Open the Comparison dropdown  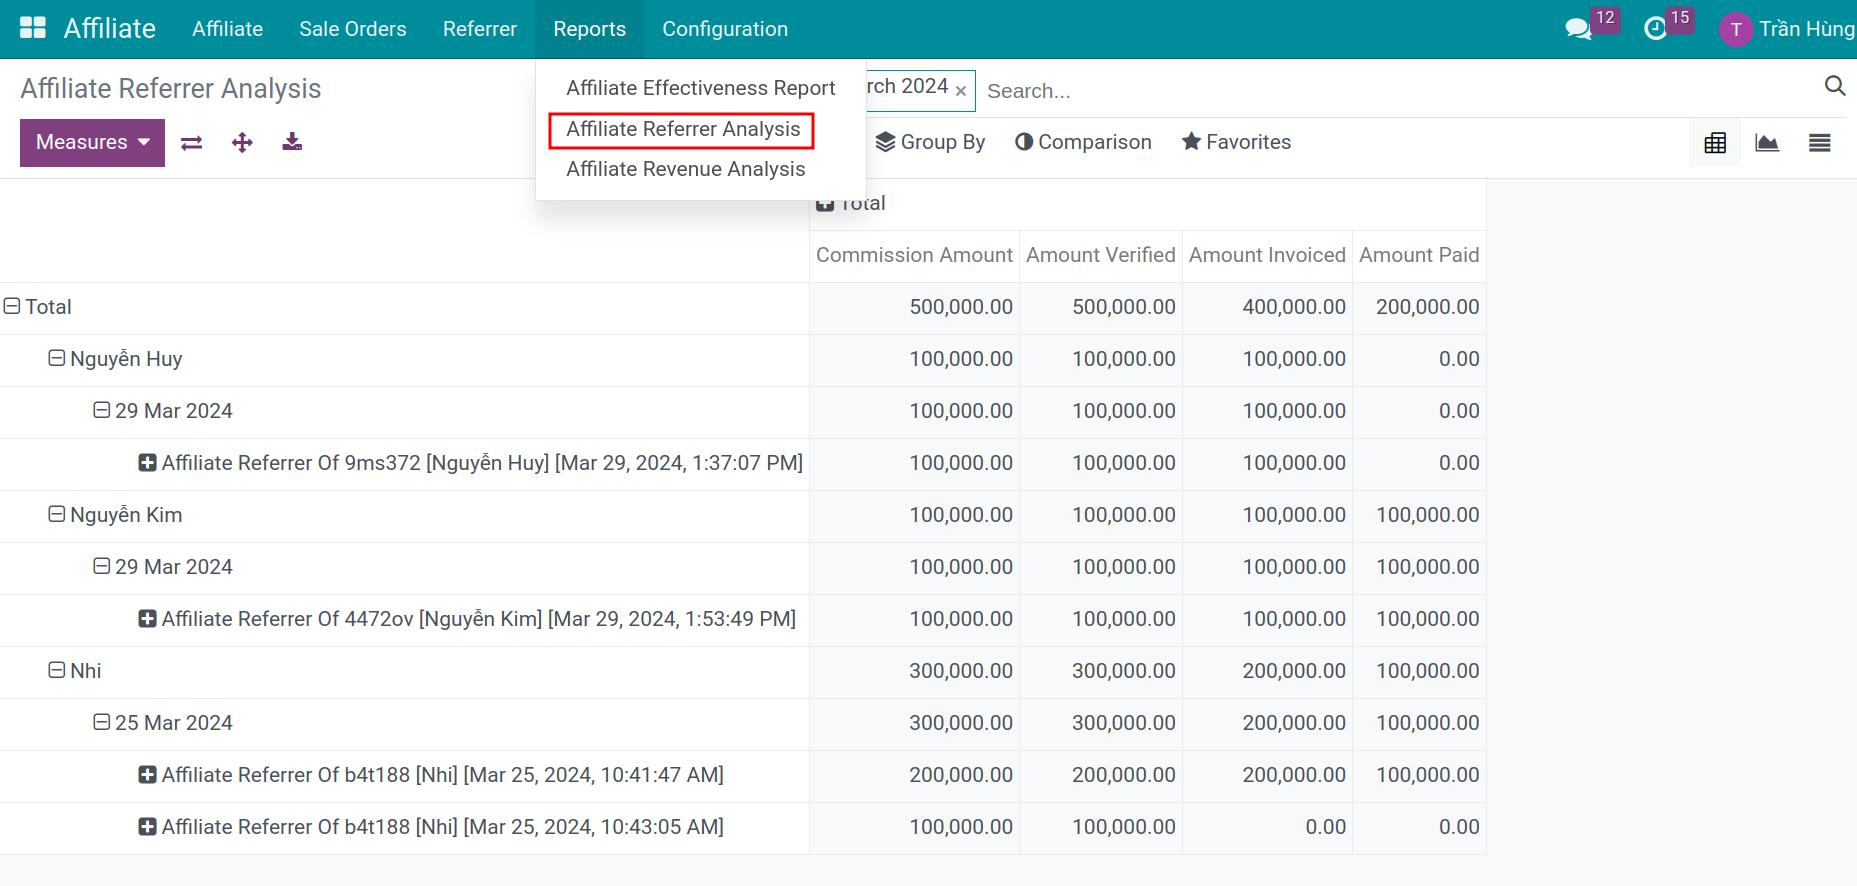coord(1083,142)
